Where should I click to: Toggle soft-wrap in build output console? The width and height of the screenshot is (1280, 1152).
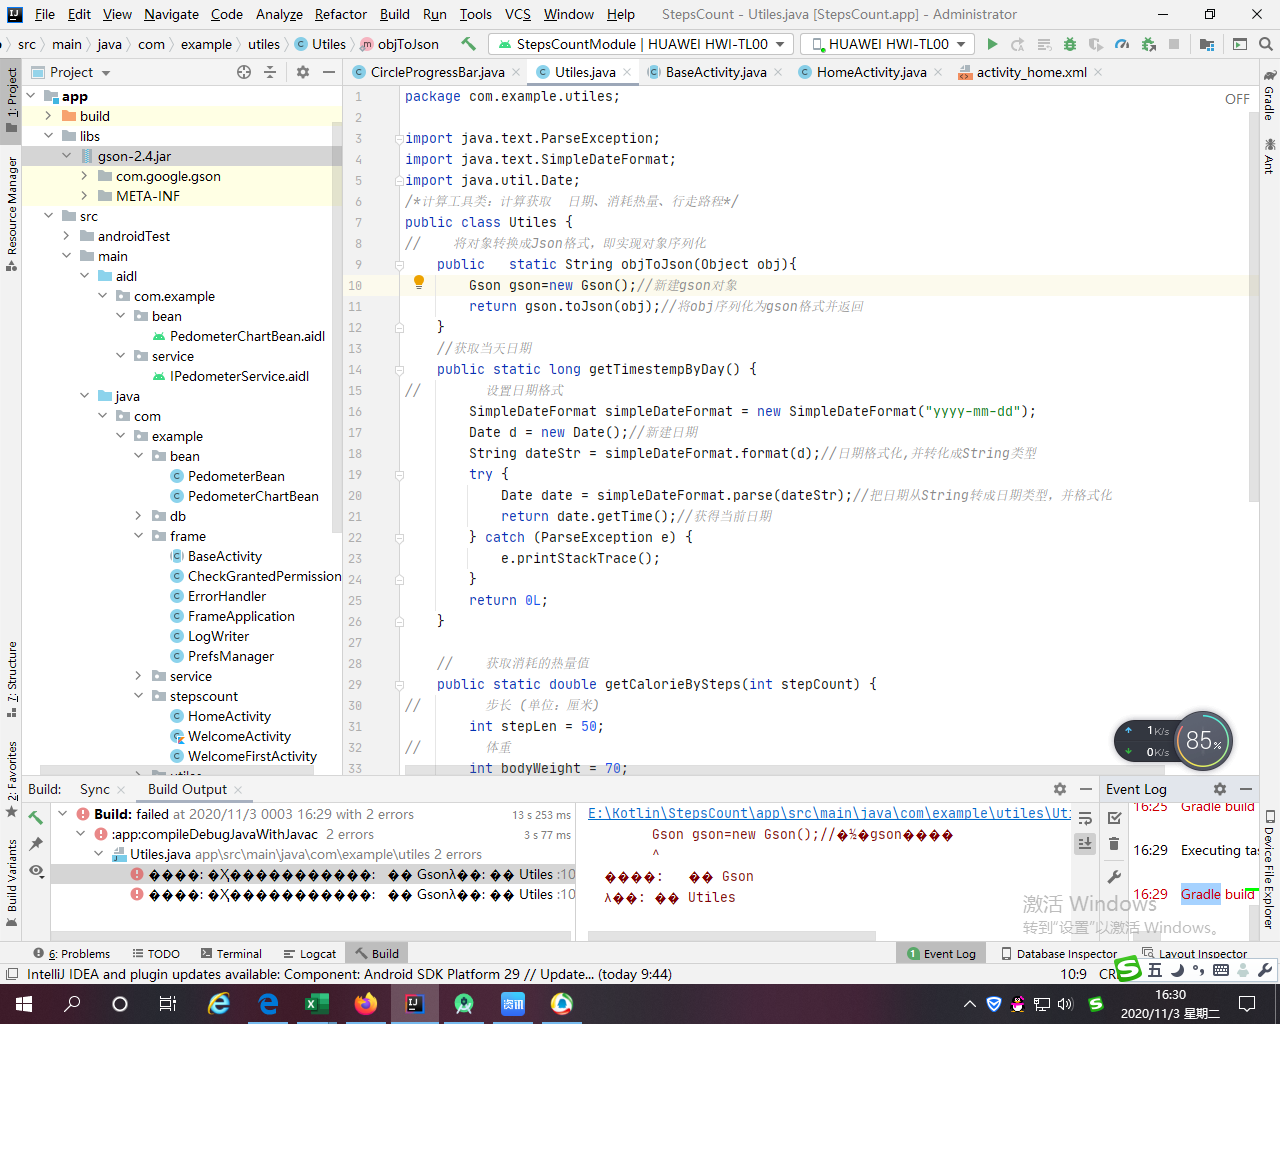pyautogui.click(x=1085, y=818)
